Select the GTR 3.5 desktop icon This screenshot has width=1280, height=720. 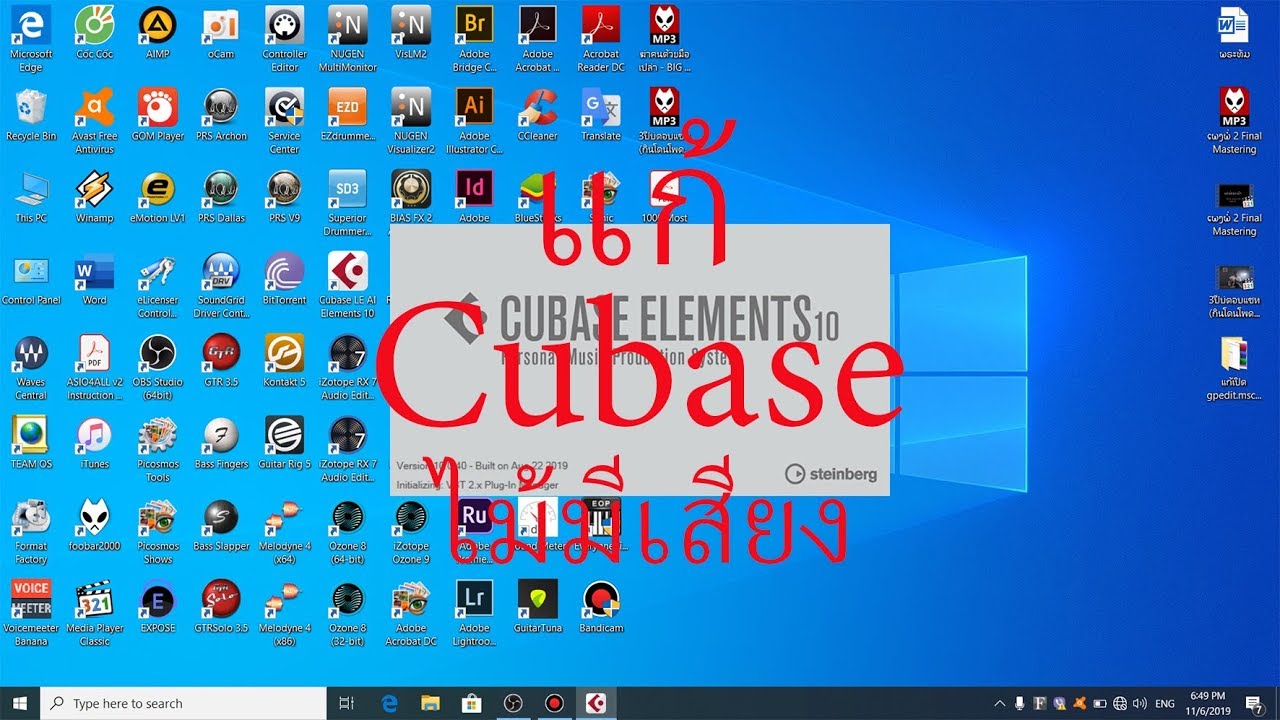pos(221,359)
